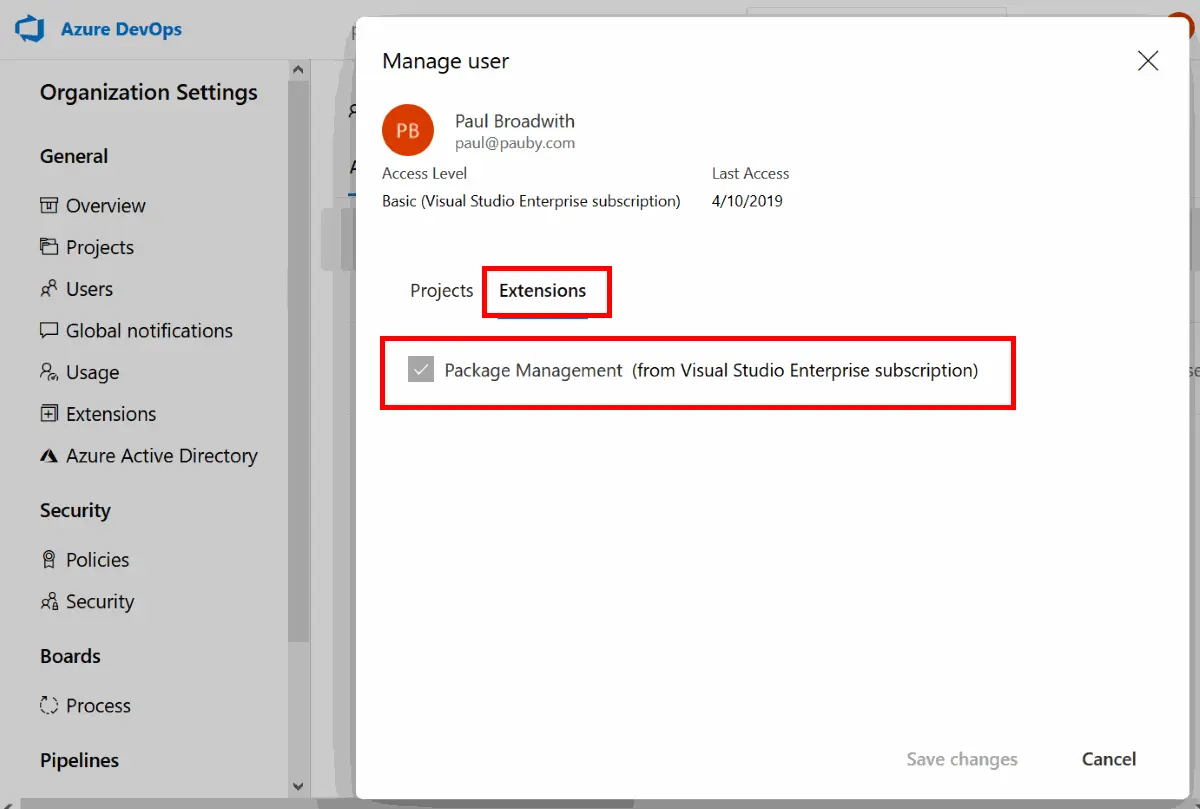Switch to the Projects tab in dialog
1200x809 pixels.
click(441, 291)
